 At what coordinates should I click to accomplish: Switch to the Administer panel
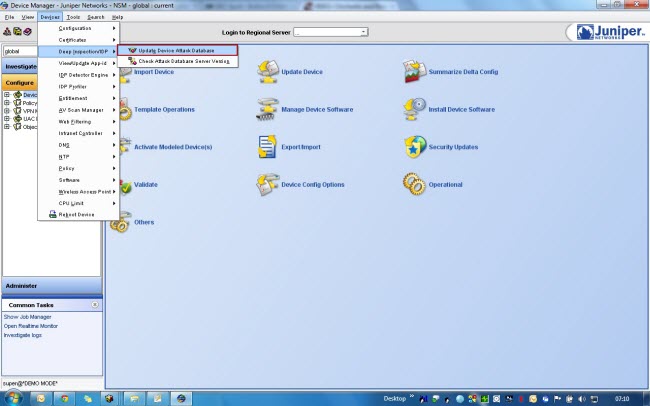pyautogui.click(x=52, y=286)
